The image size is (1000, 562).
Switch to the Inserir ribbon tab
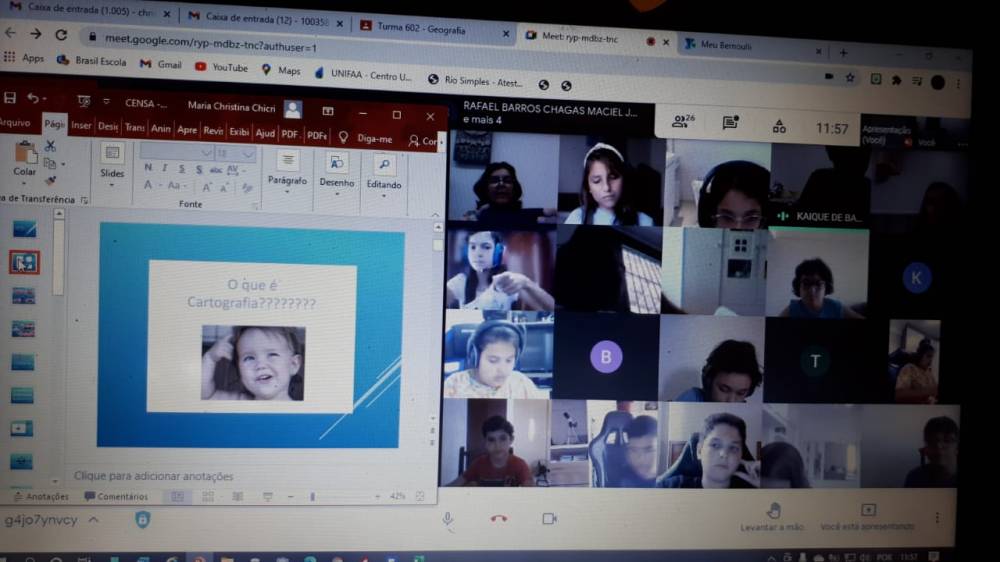click(x=81, y=126)
